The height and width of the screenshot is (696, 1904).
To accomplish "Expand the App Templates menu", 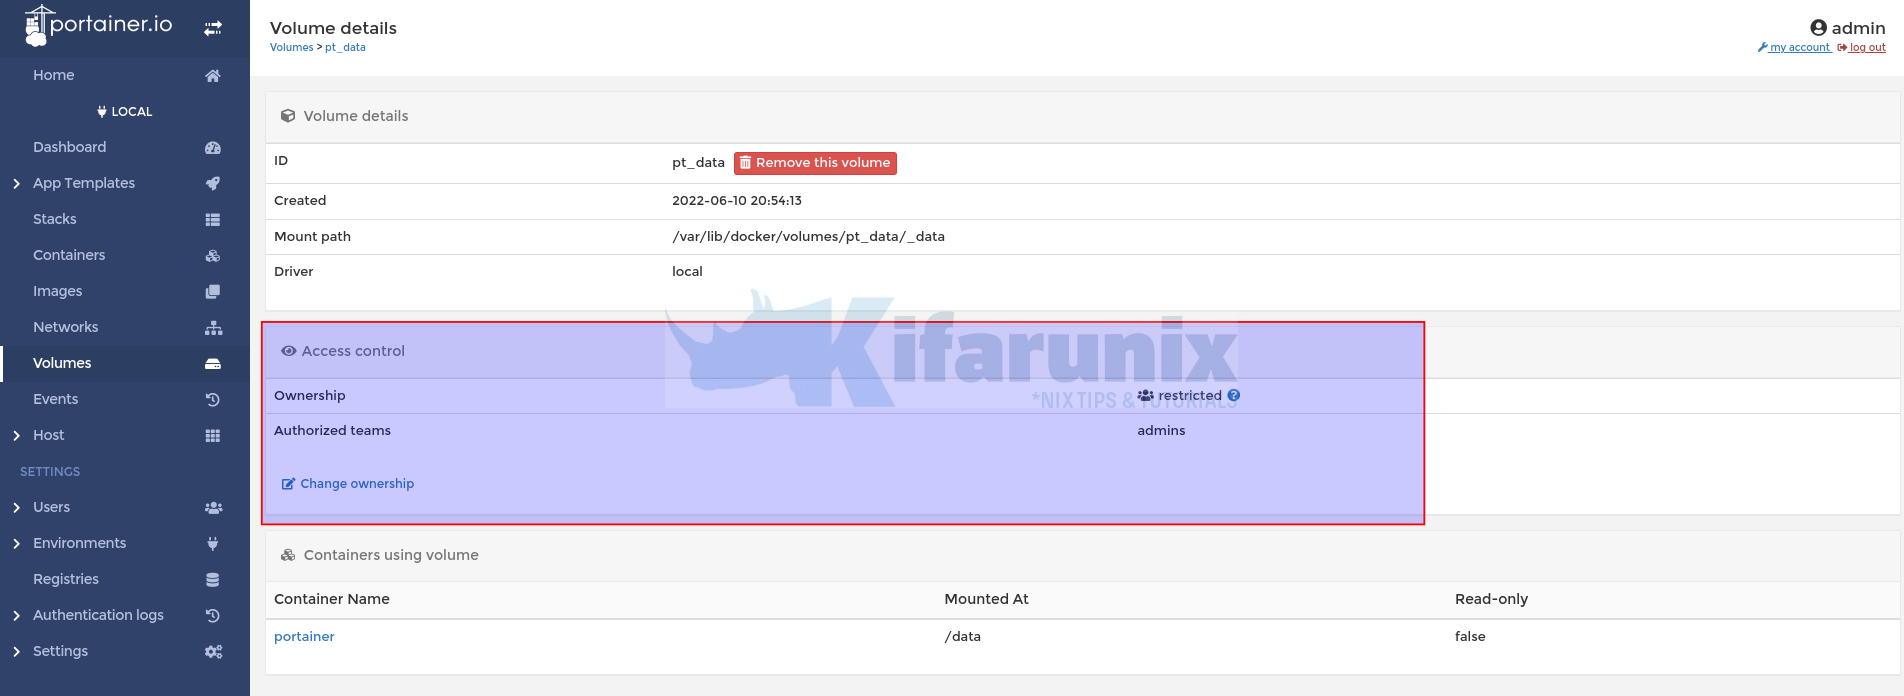I will 16,184.
